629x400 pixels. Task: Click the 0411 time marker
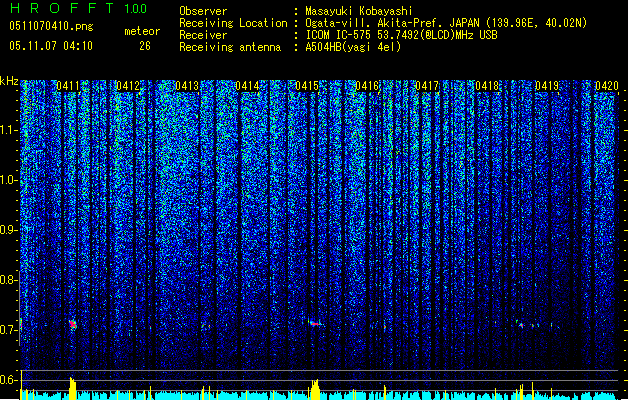click(x=68, y=86)
